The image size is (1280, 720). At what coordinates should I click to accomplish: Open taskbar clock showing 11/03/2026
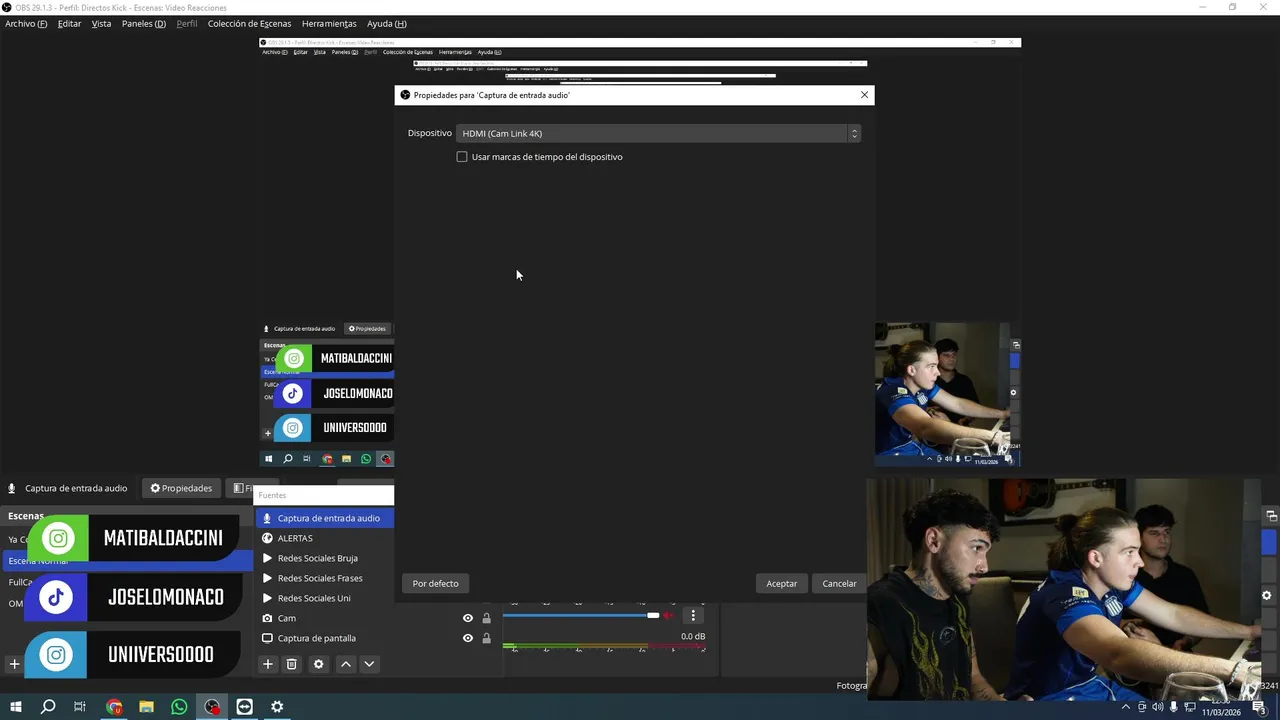(x=1221, y=707)
